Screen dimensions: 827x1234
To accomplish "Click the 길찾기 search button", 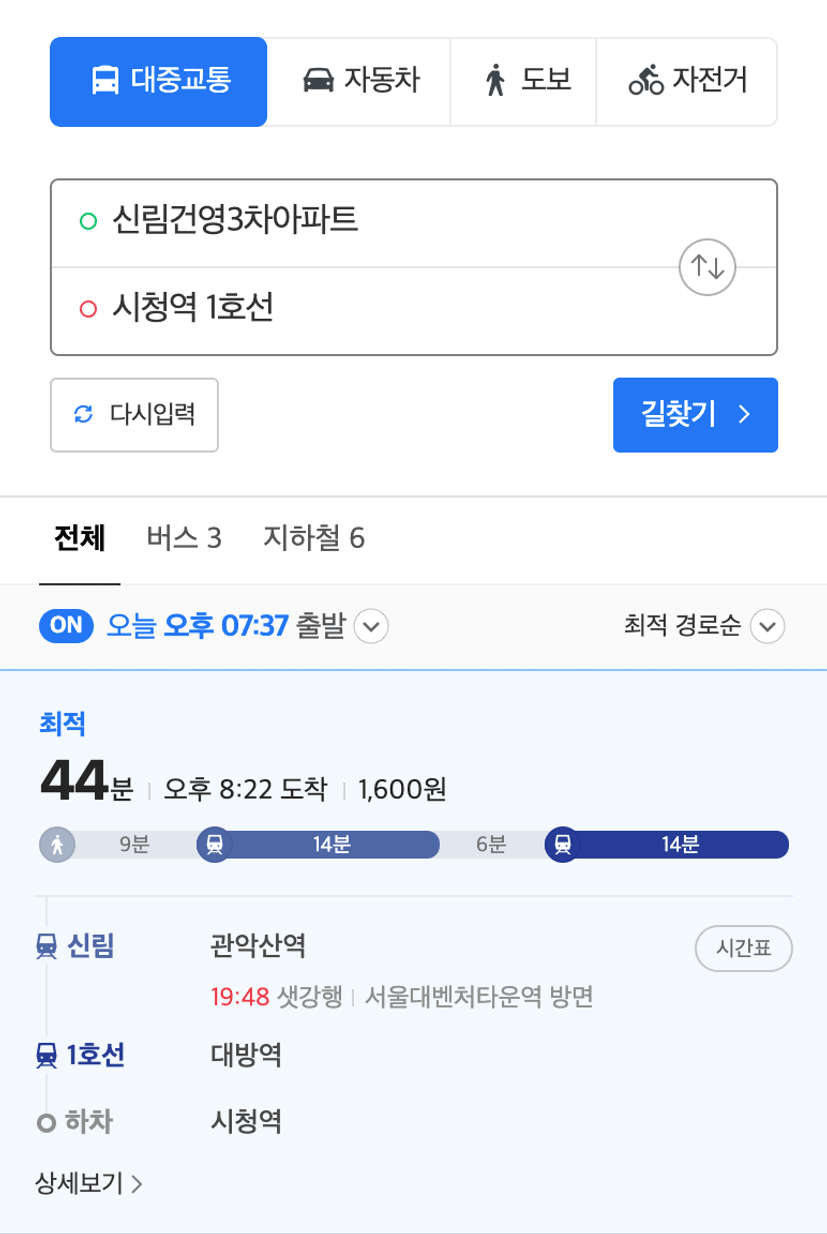I will [695, 415].
